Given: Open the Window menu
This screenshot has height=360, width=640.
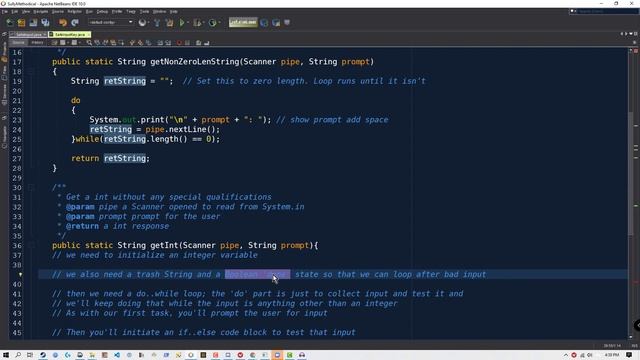Looking at the screenshot, I should tap(159, 11).
